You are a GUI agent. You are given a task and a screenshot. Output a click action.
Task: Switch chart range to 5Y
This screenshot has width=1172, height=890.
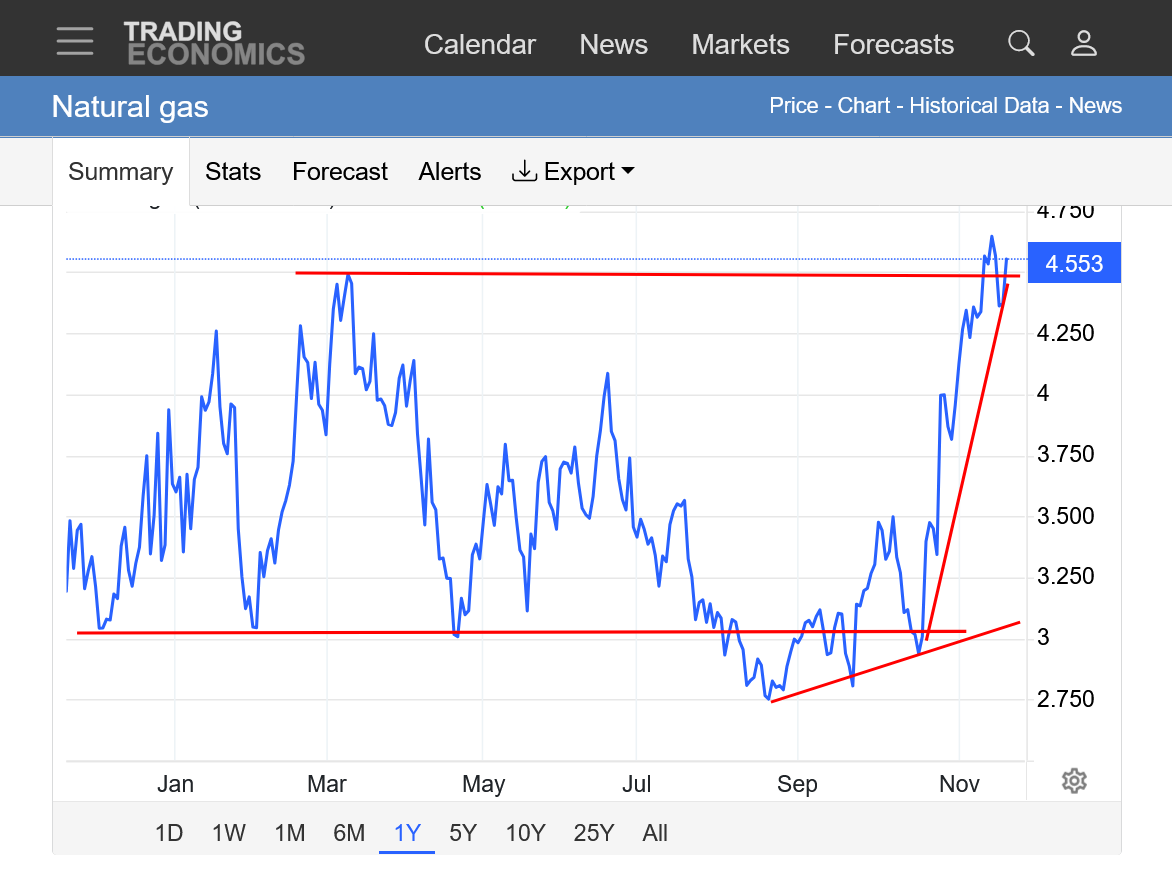pyautogui.click(x=463, y=833)
